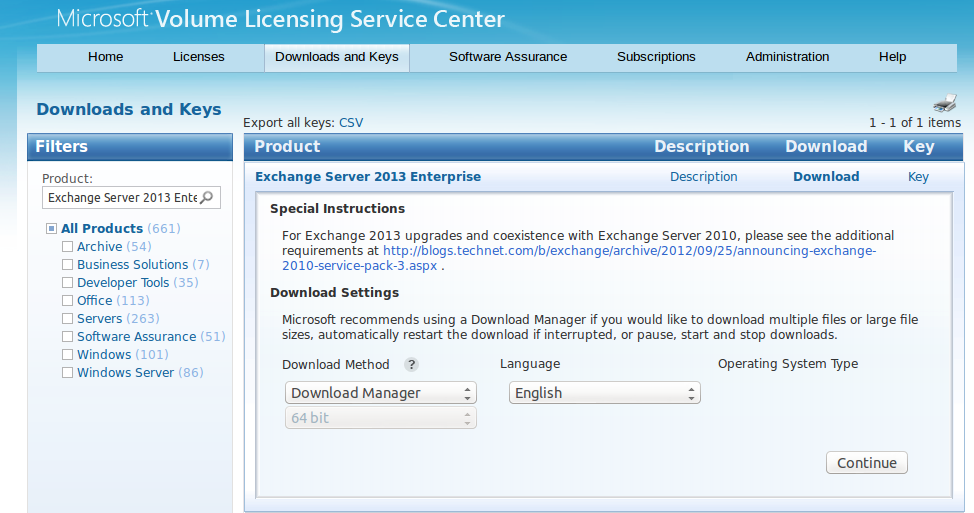Click the Key column header
Image resolution: width=974 pixels, height=513 pixels.
919,147
